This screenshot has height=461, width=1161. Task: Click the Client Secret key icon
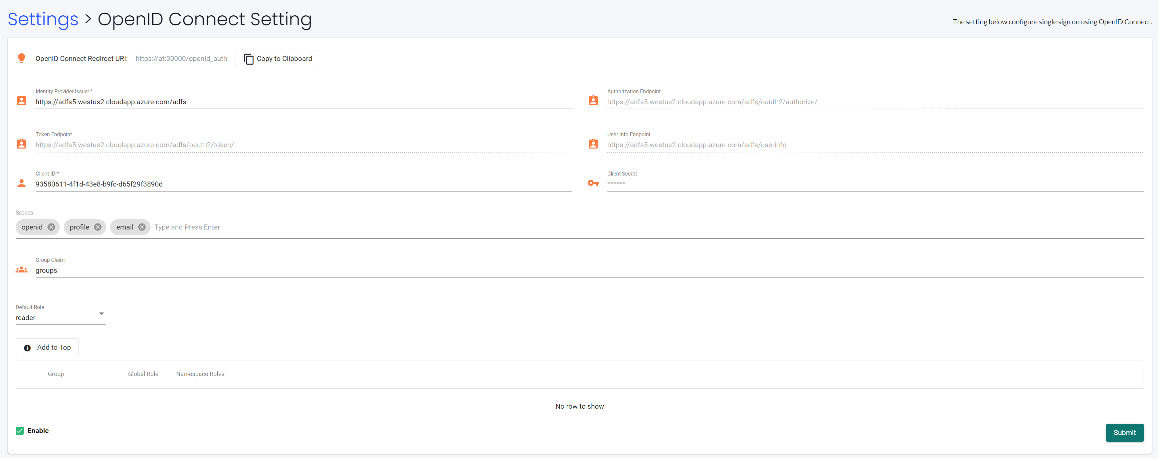[593, 183]
